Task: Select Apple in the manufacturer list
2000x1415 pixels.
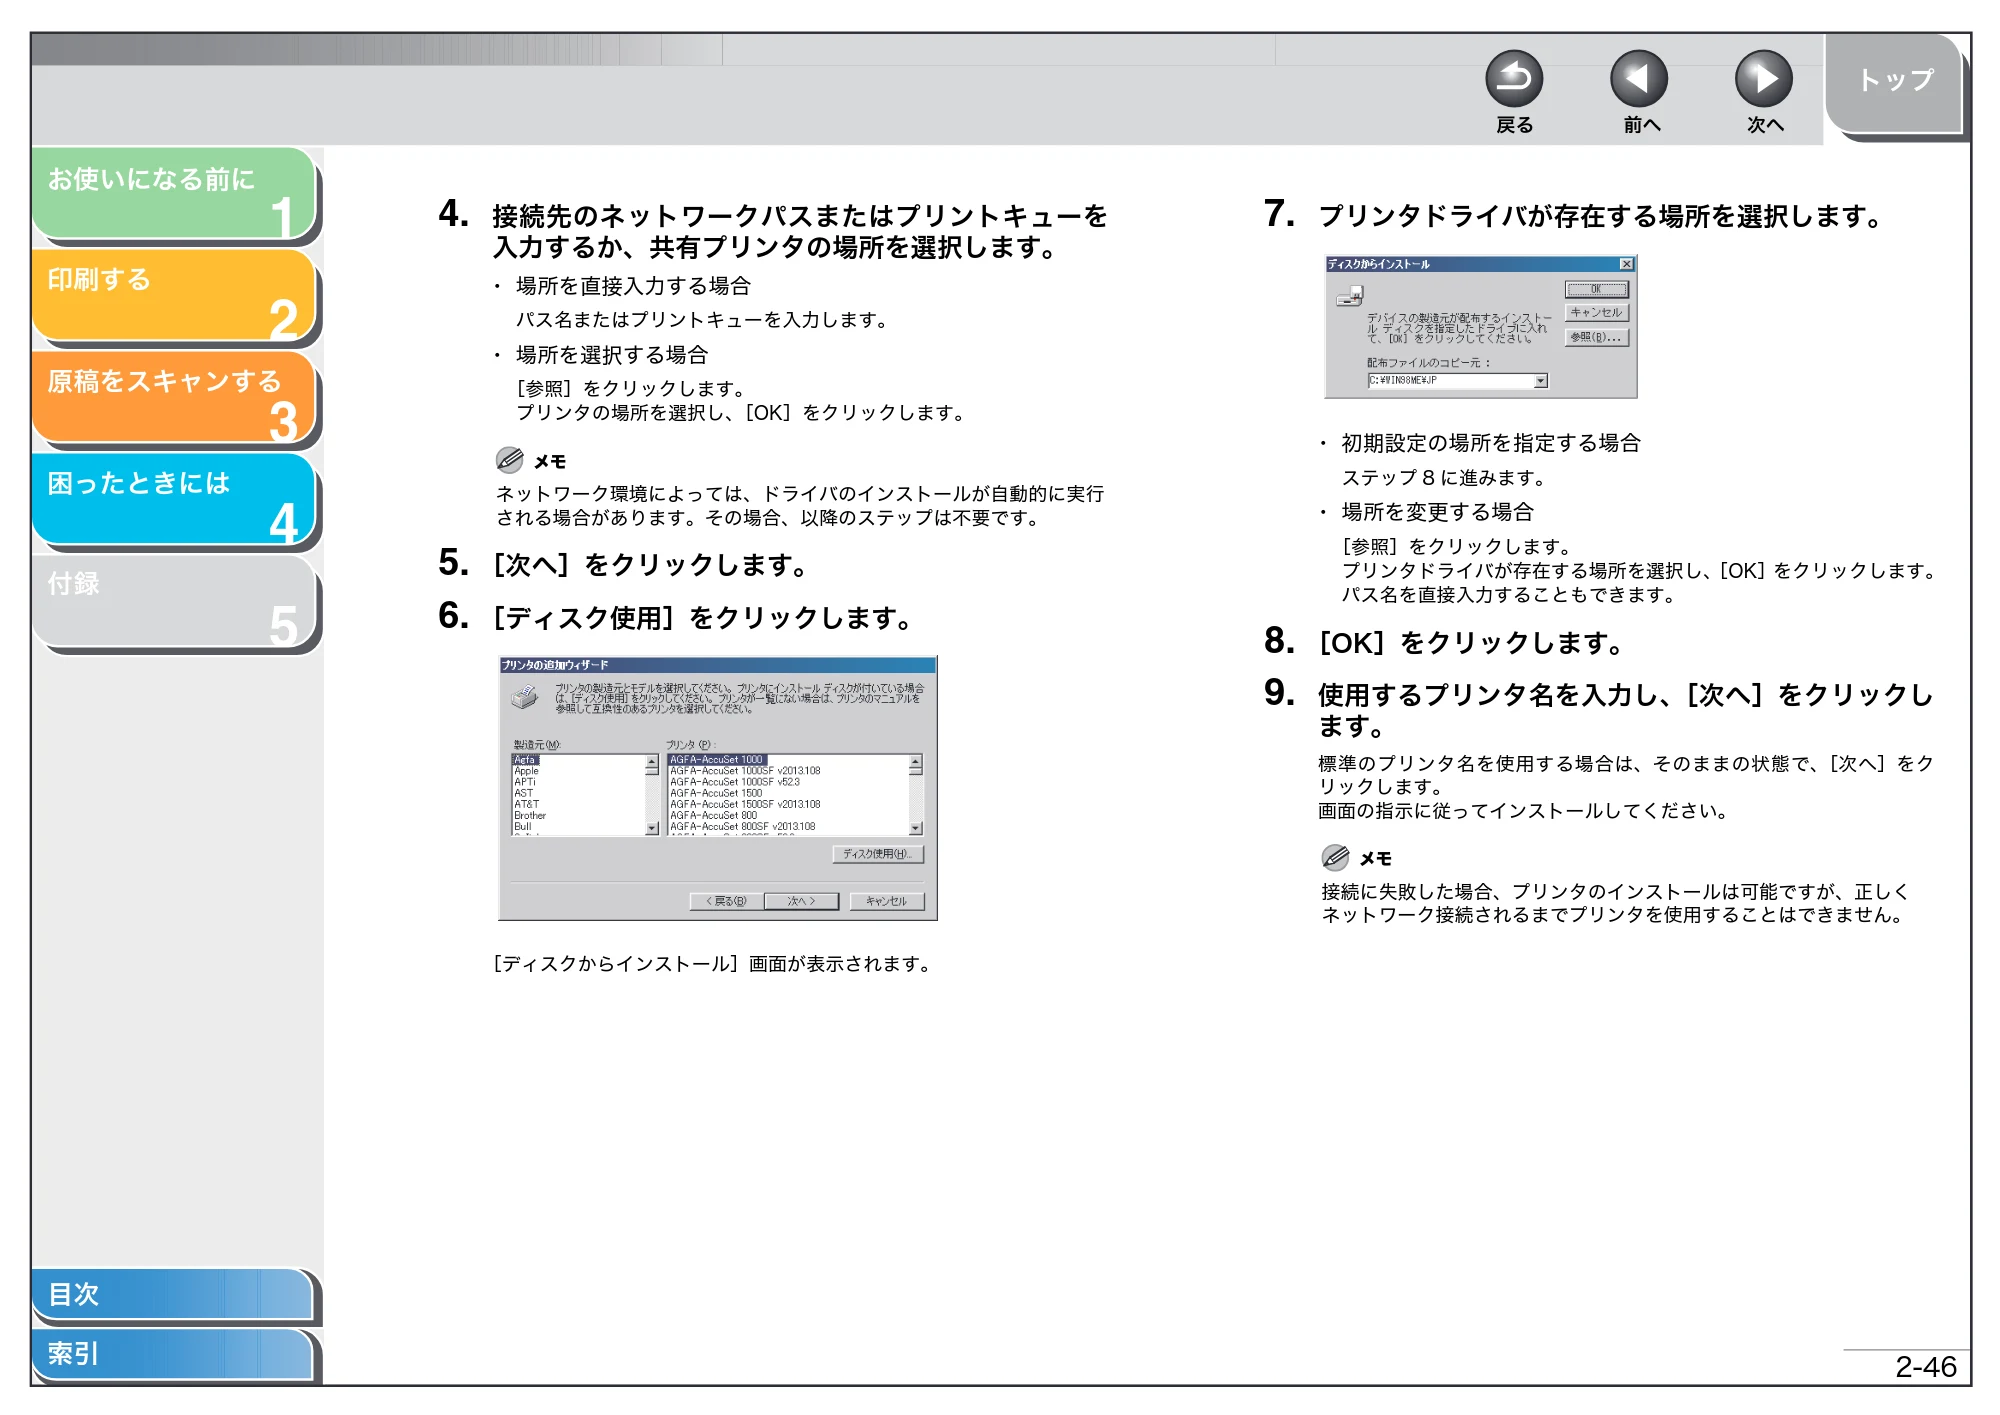Action: (x=527, y=771)
